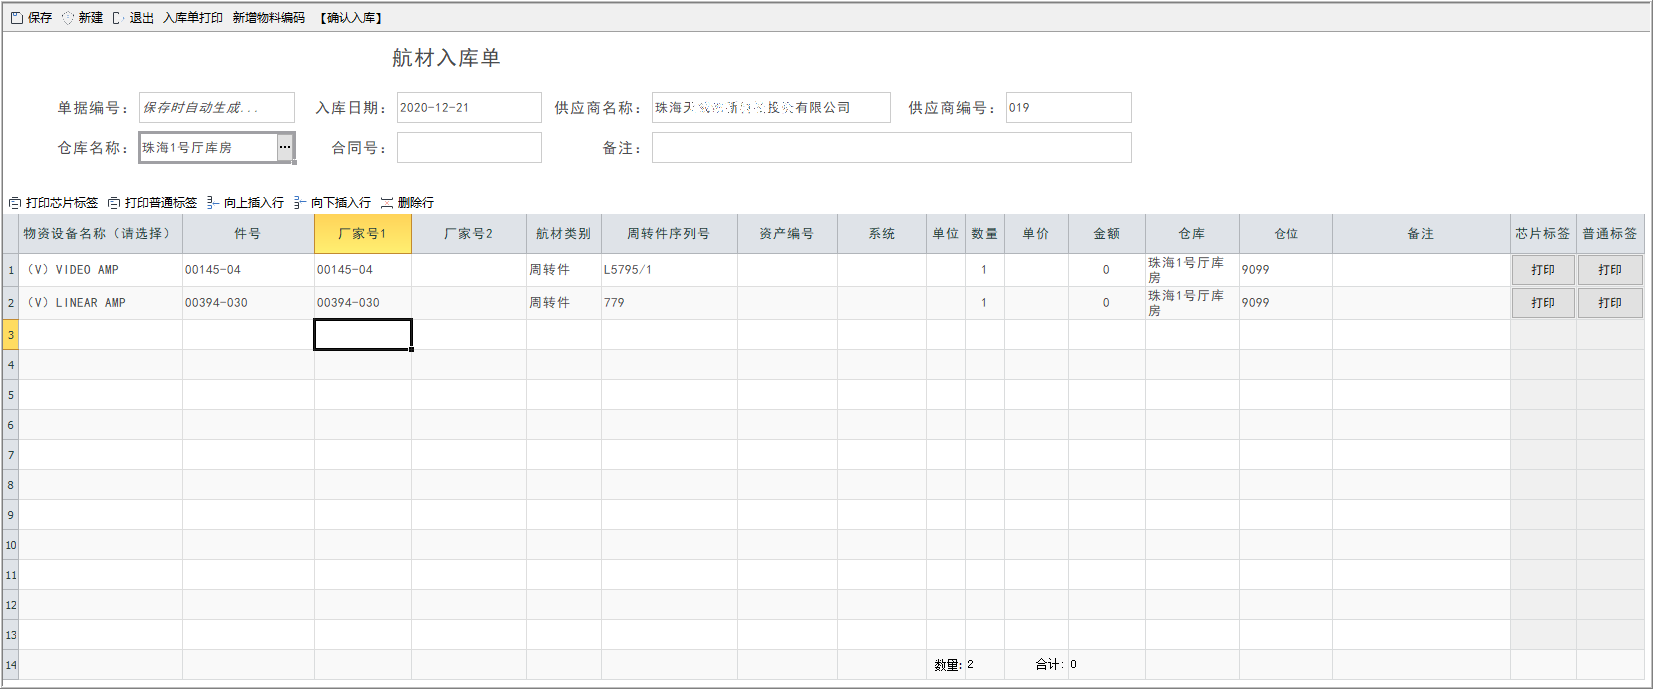This screenshot has width=1653, height=689.
Task: Click the 航材类别 column header
Action: pyautogui.click(x=564, y=234)
